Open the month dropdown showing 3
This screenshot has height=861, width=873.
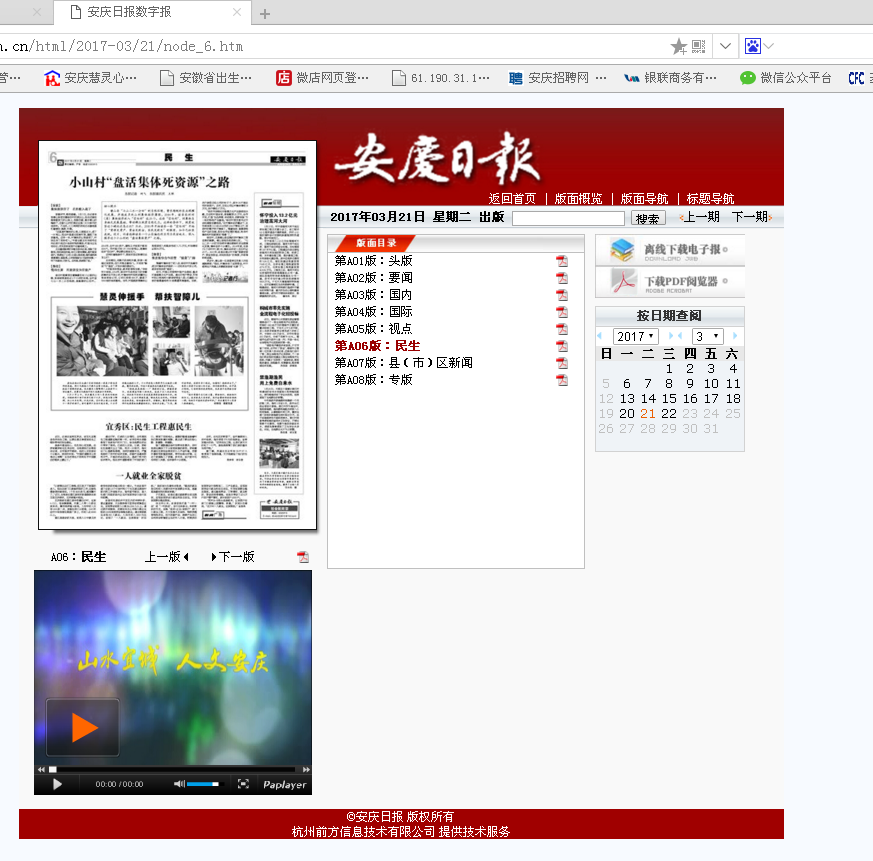tap(708, 336)
